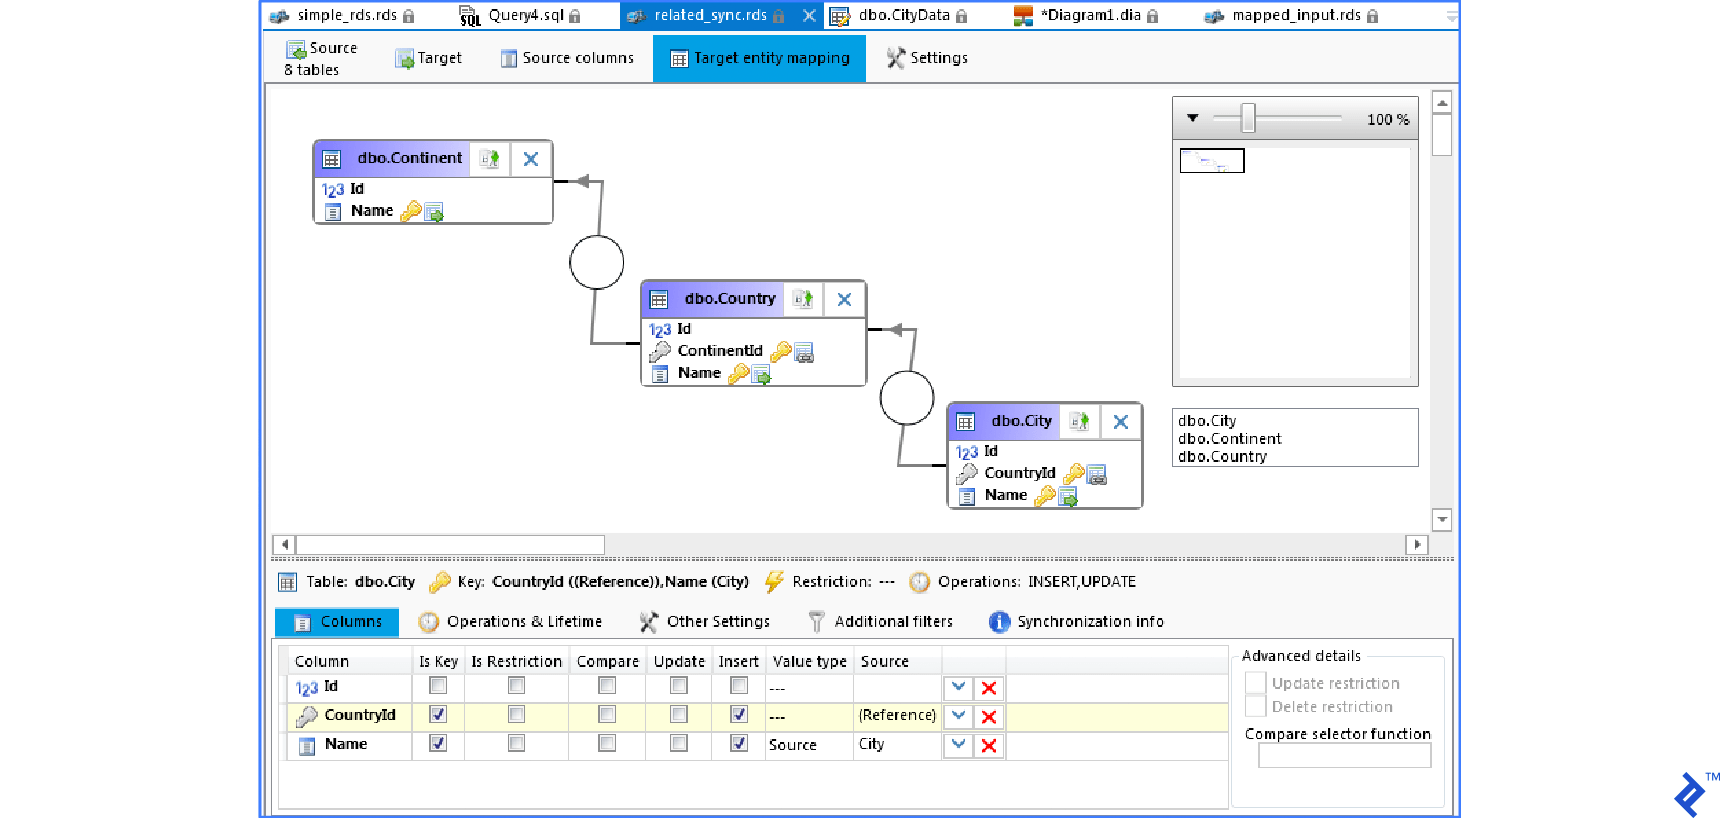Expand the source dropdown in Id row

coord(959,688)
